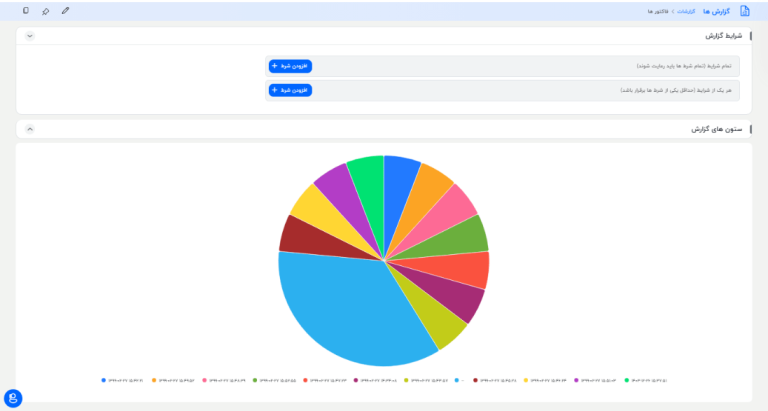Click افزودن شرط for all-conditions group
The height and width of the screenshot is (411, 768).
290,66
